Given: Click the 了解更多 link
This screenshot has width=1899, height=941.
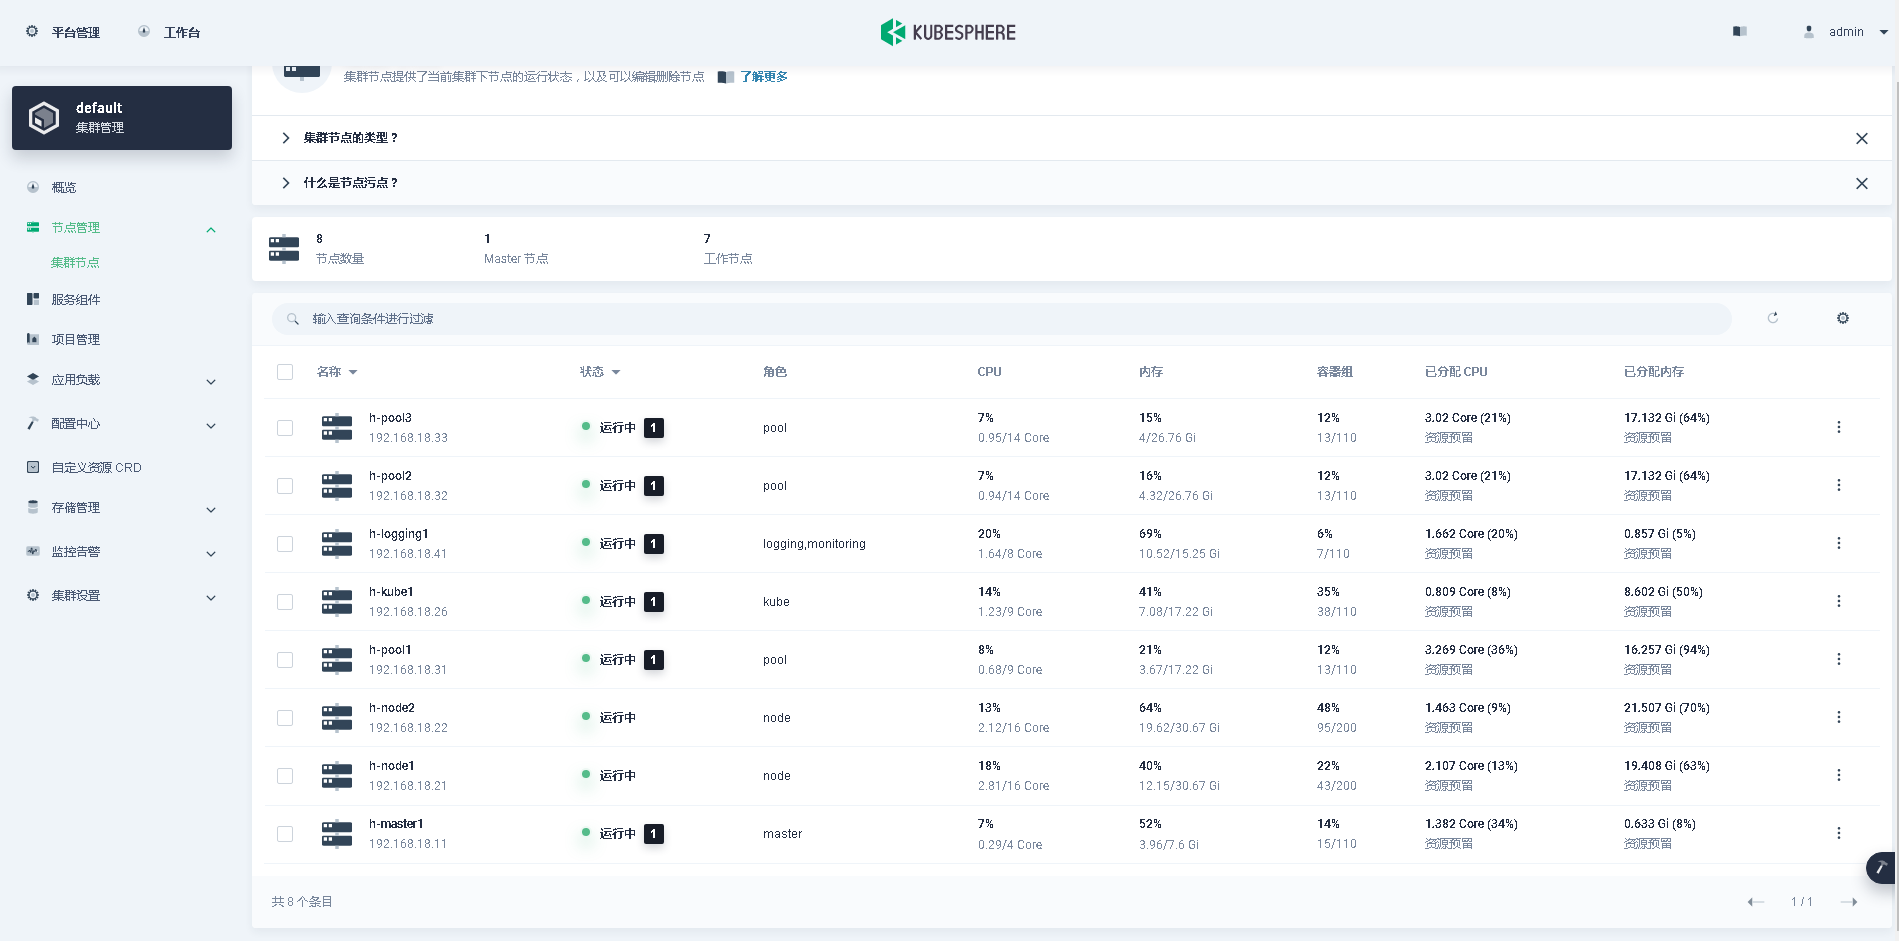Looking at the screenshot, I should point(764,77).
